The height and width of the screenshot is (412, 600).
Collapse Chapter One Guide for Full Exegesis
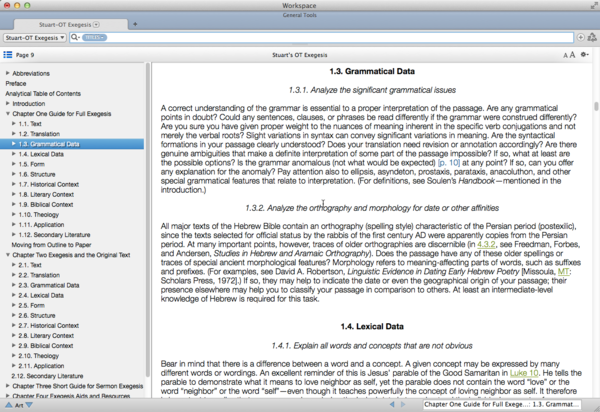tap(9, 114)
